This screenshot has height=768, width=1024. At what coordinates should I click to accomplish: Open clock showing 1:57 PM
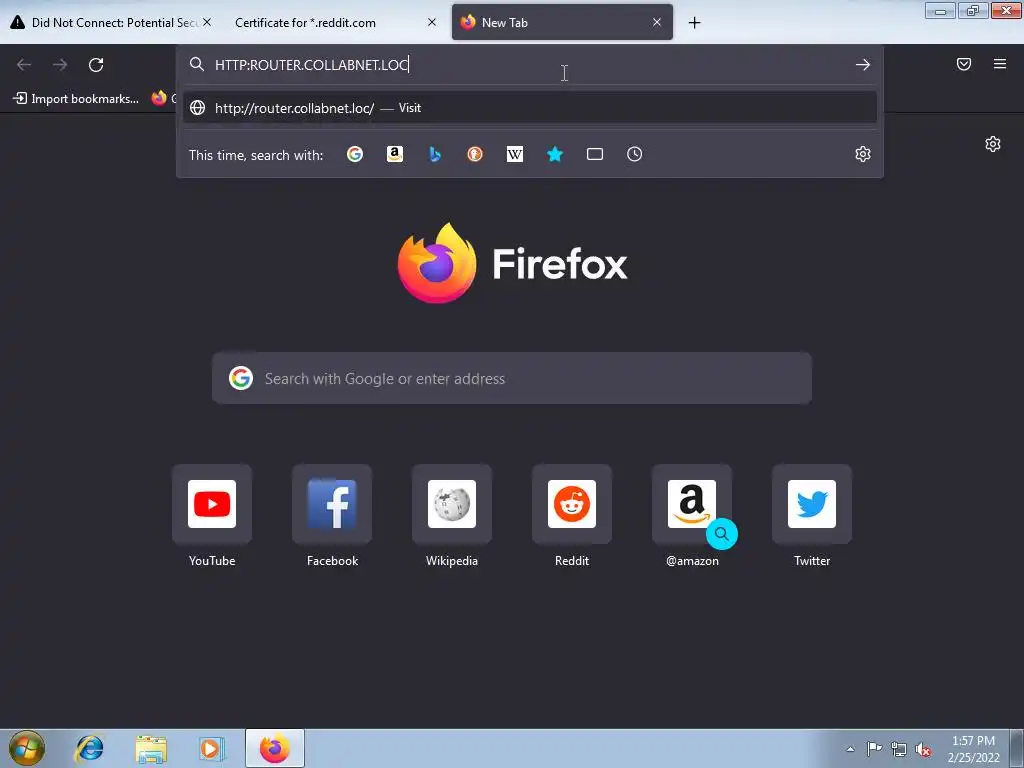(973, 749)
